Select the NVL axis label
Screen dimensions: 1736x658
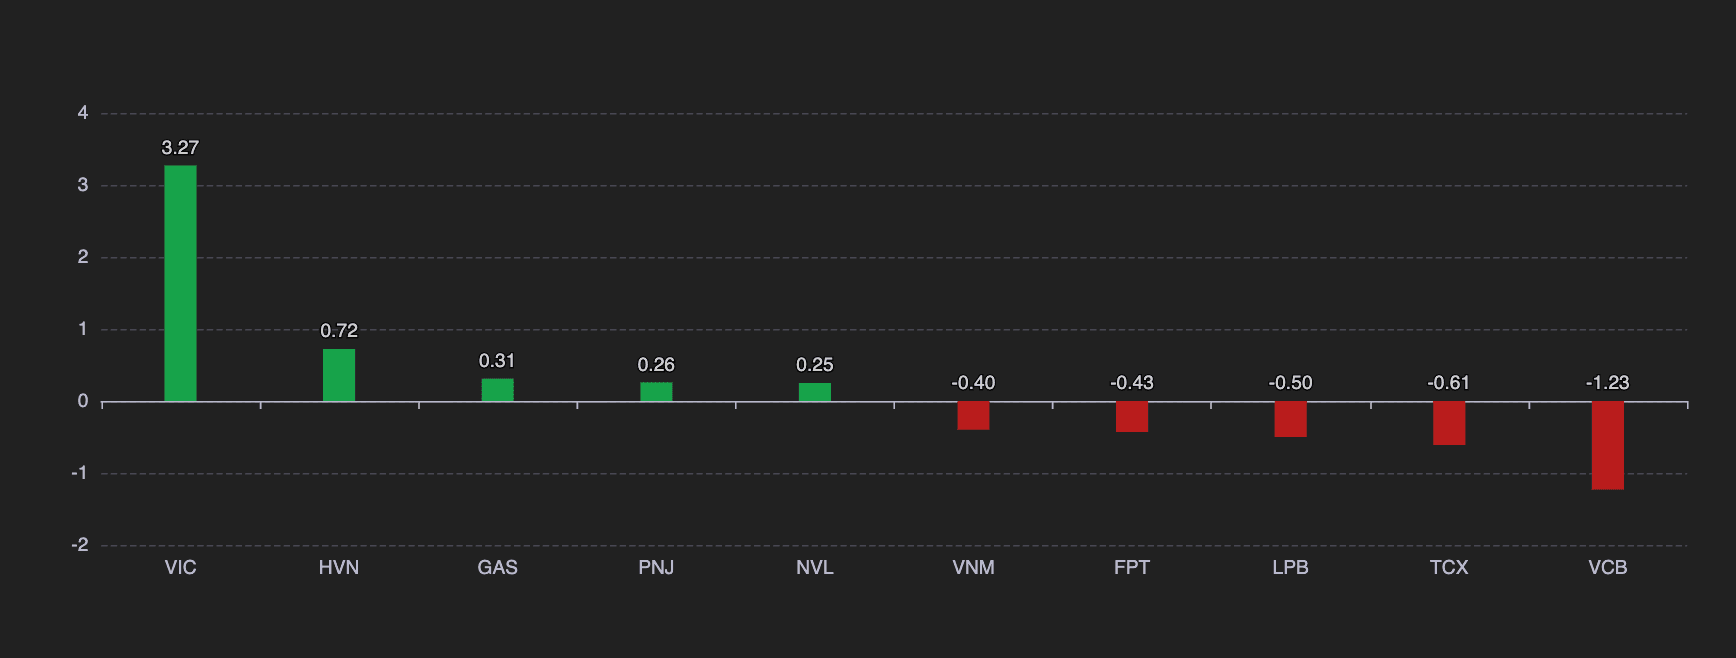815,567
